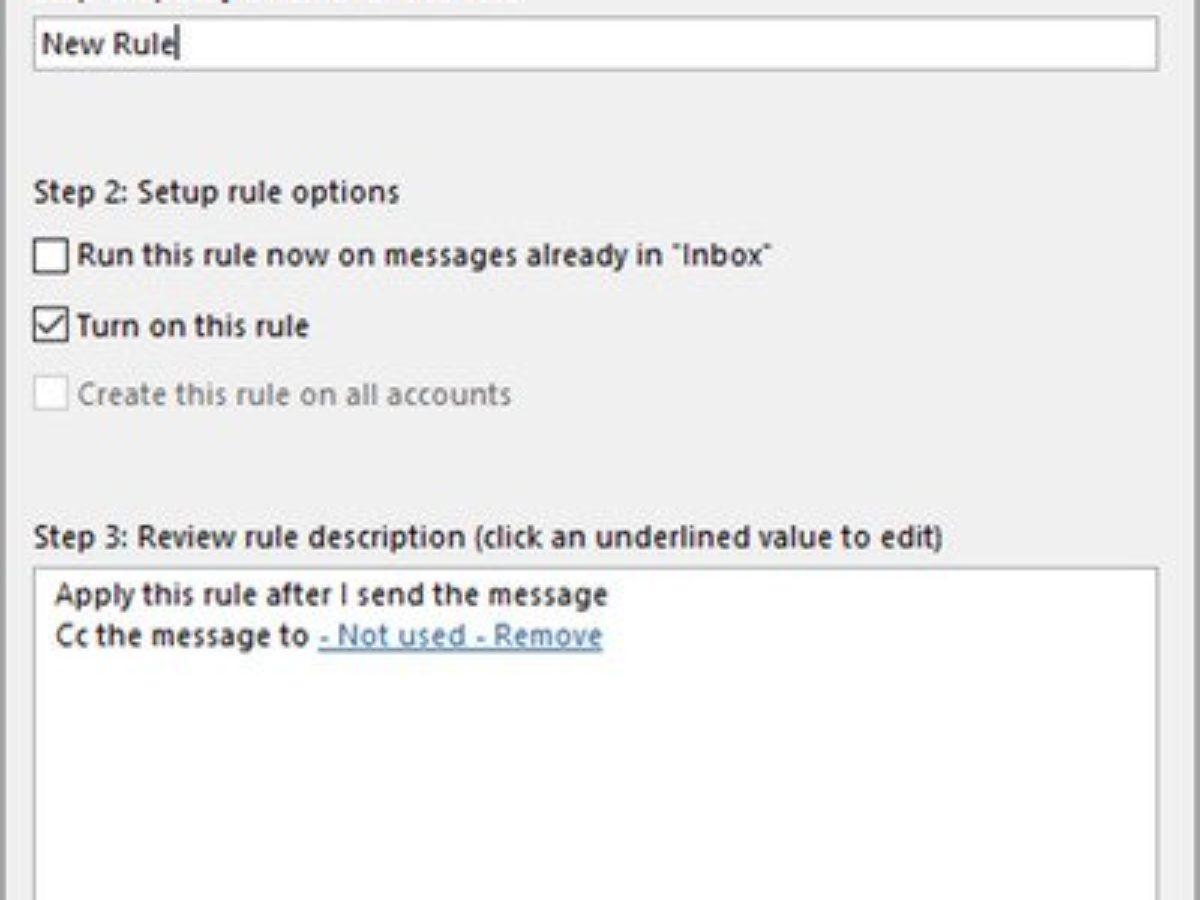Click the 'Cc the message to' text
Viewport: 1200px width, 900px height.
182,636
